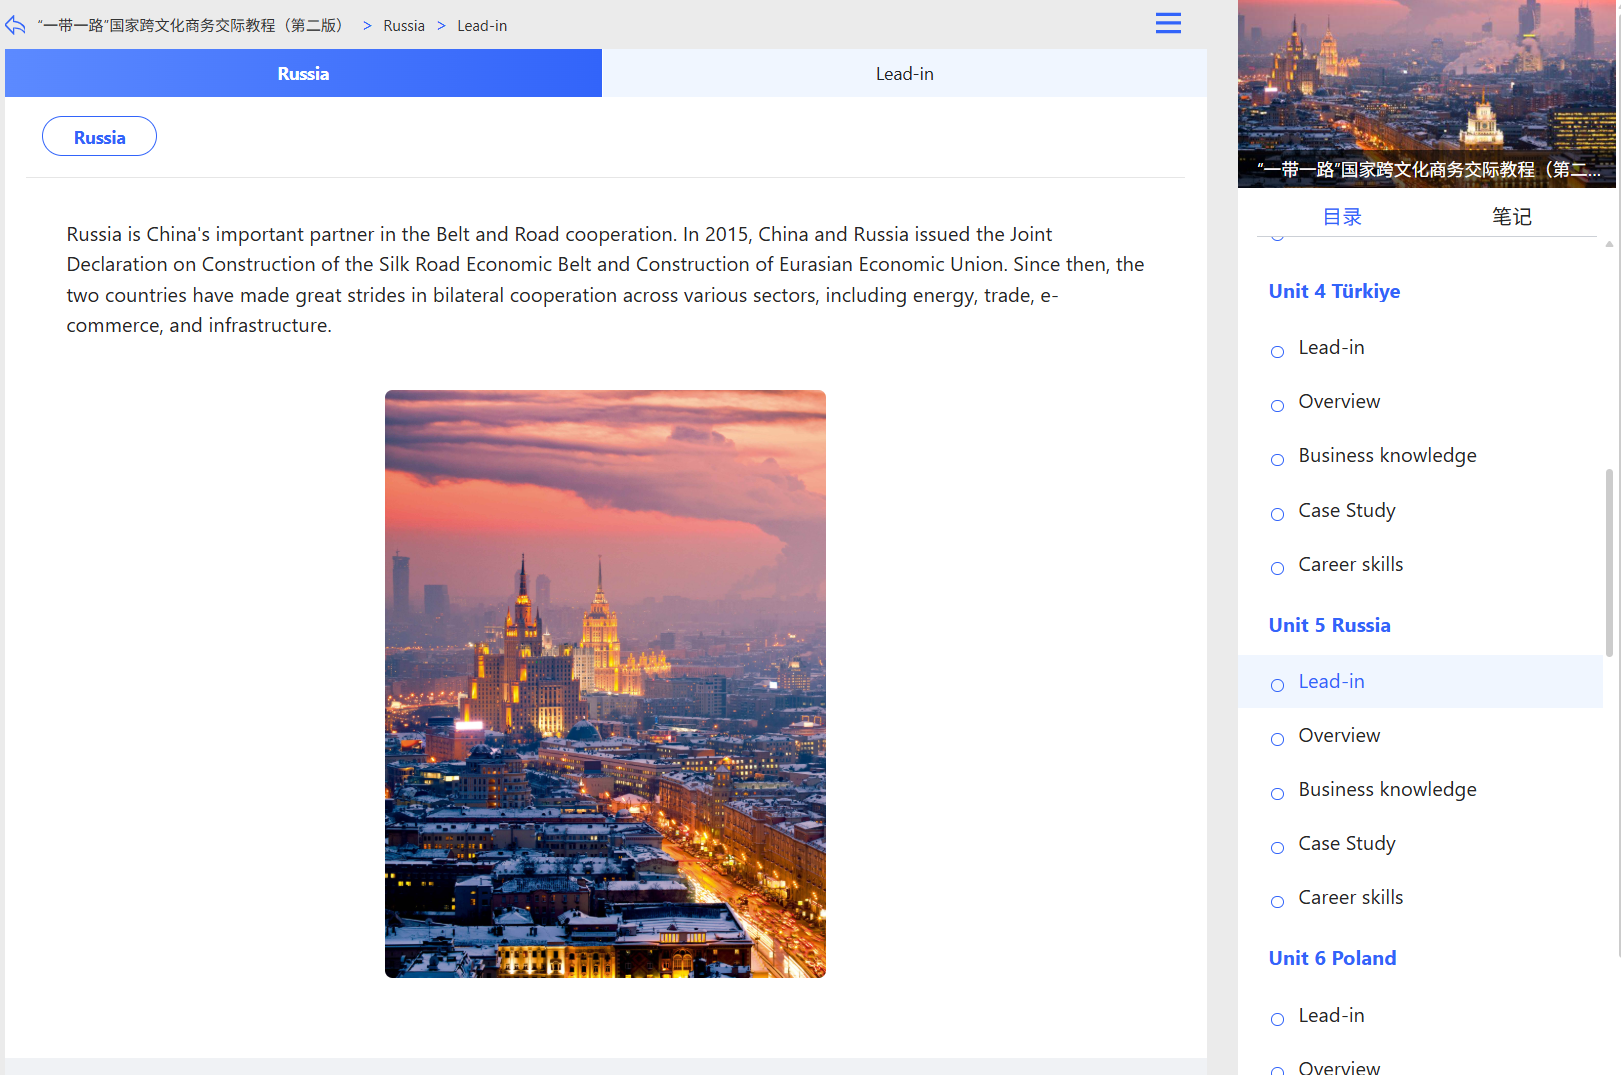Click the circle marker beside Unit 4 Overview
The height and width of the screenshot is (1075, 1621).
[1277, 405]
